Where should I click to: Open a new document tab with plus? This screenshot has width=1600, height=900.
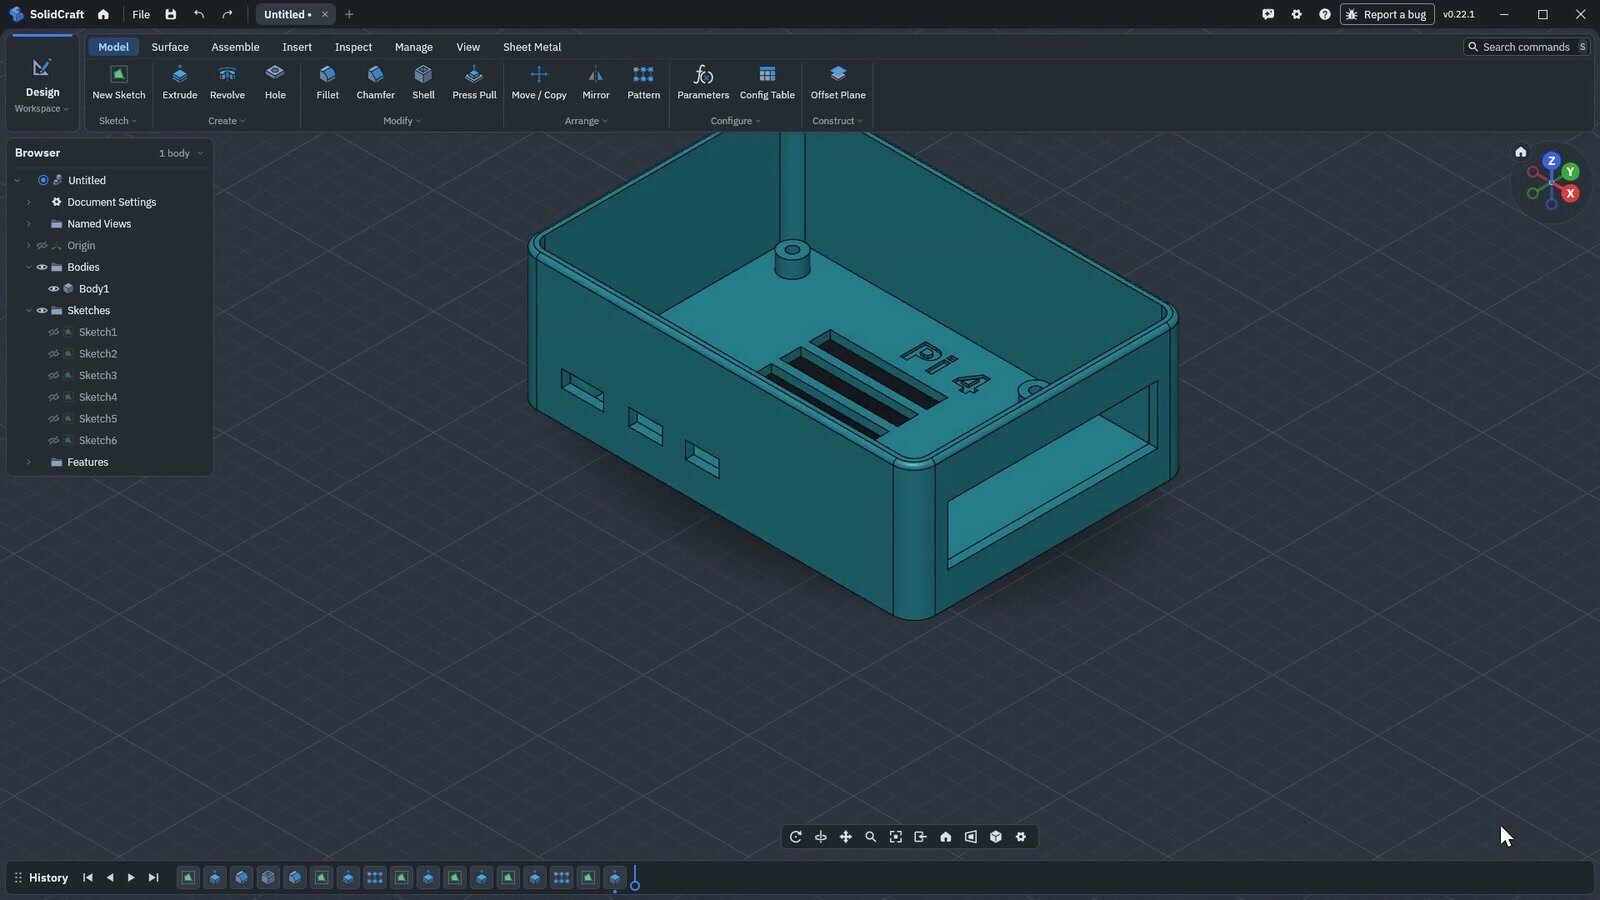349,14
